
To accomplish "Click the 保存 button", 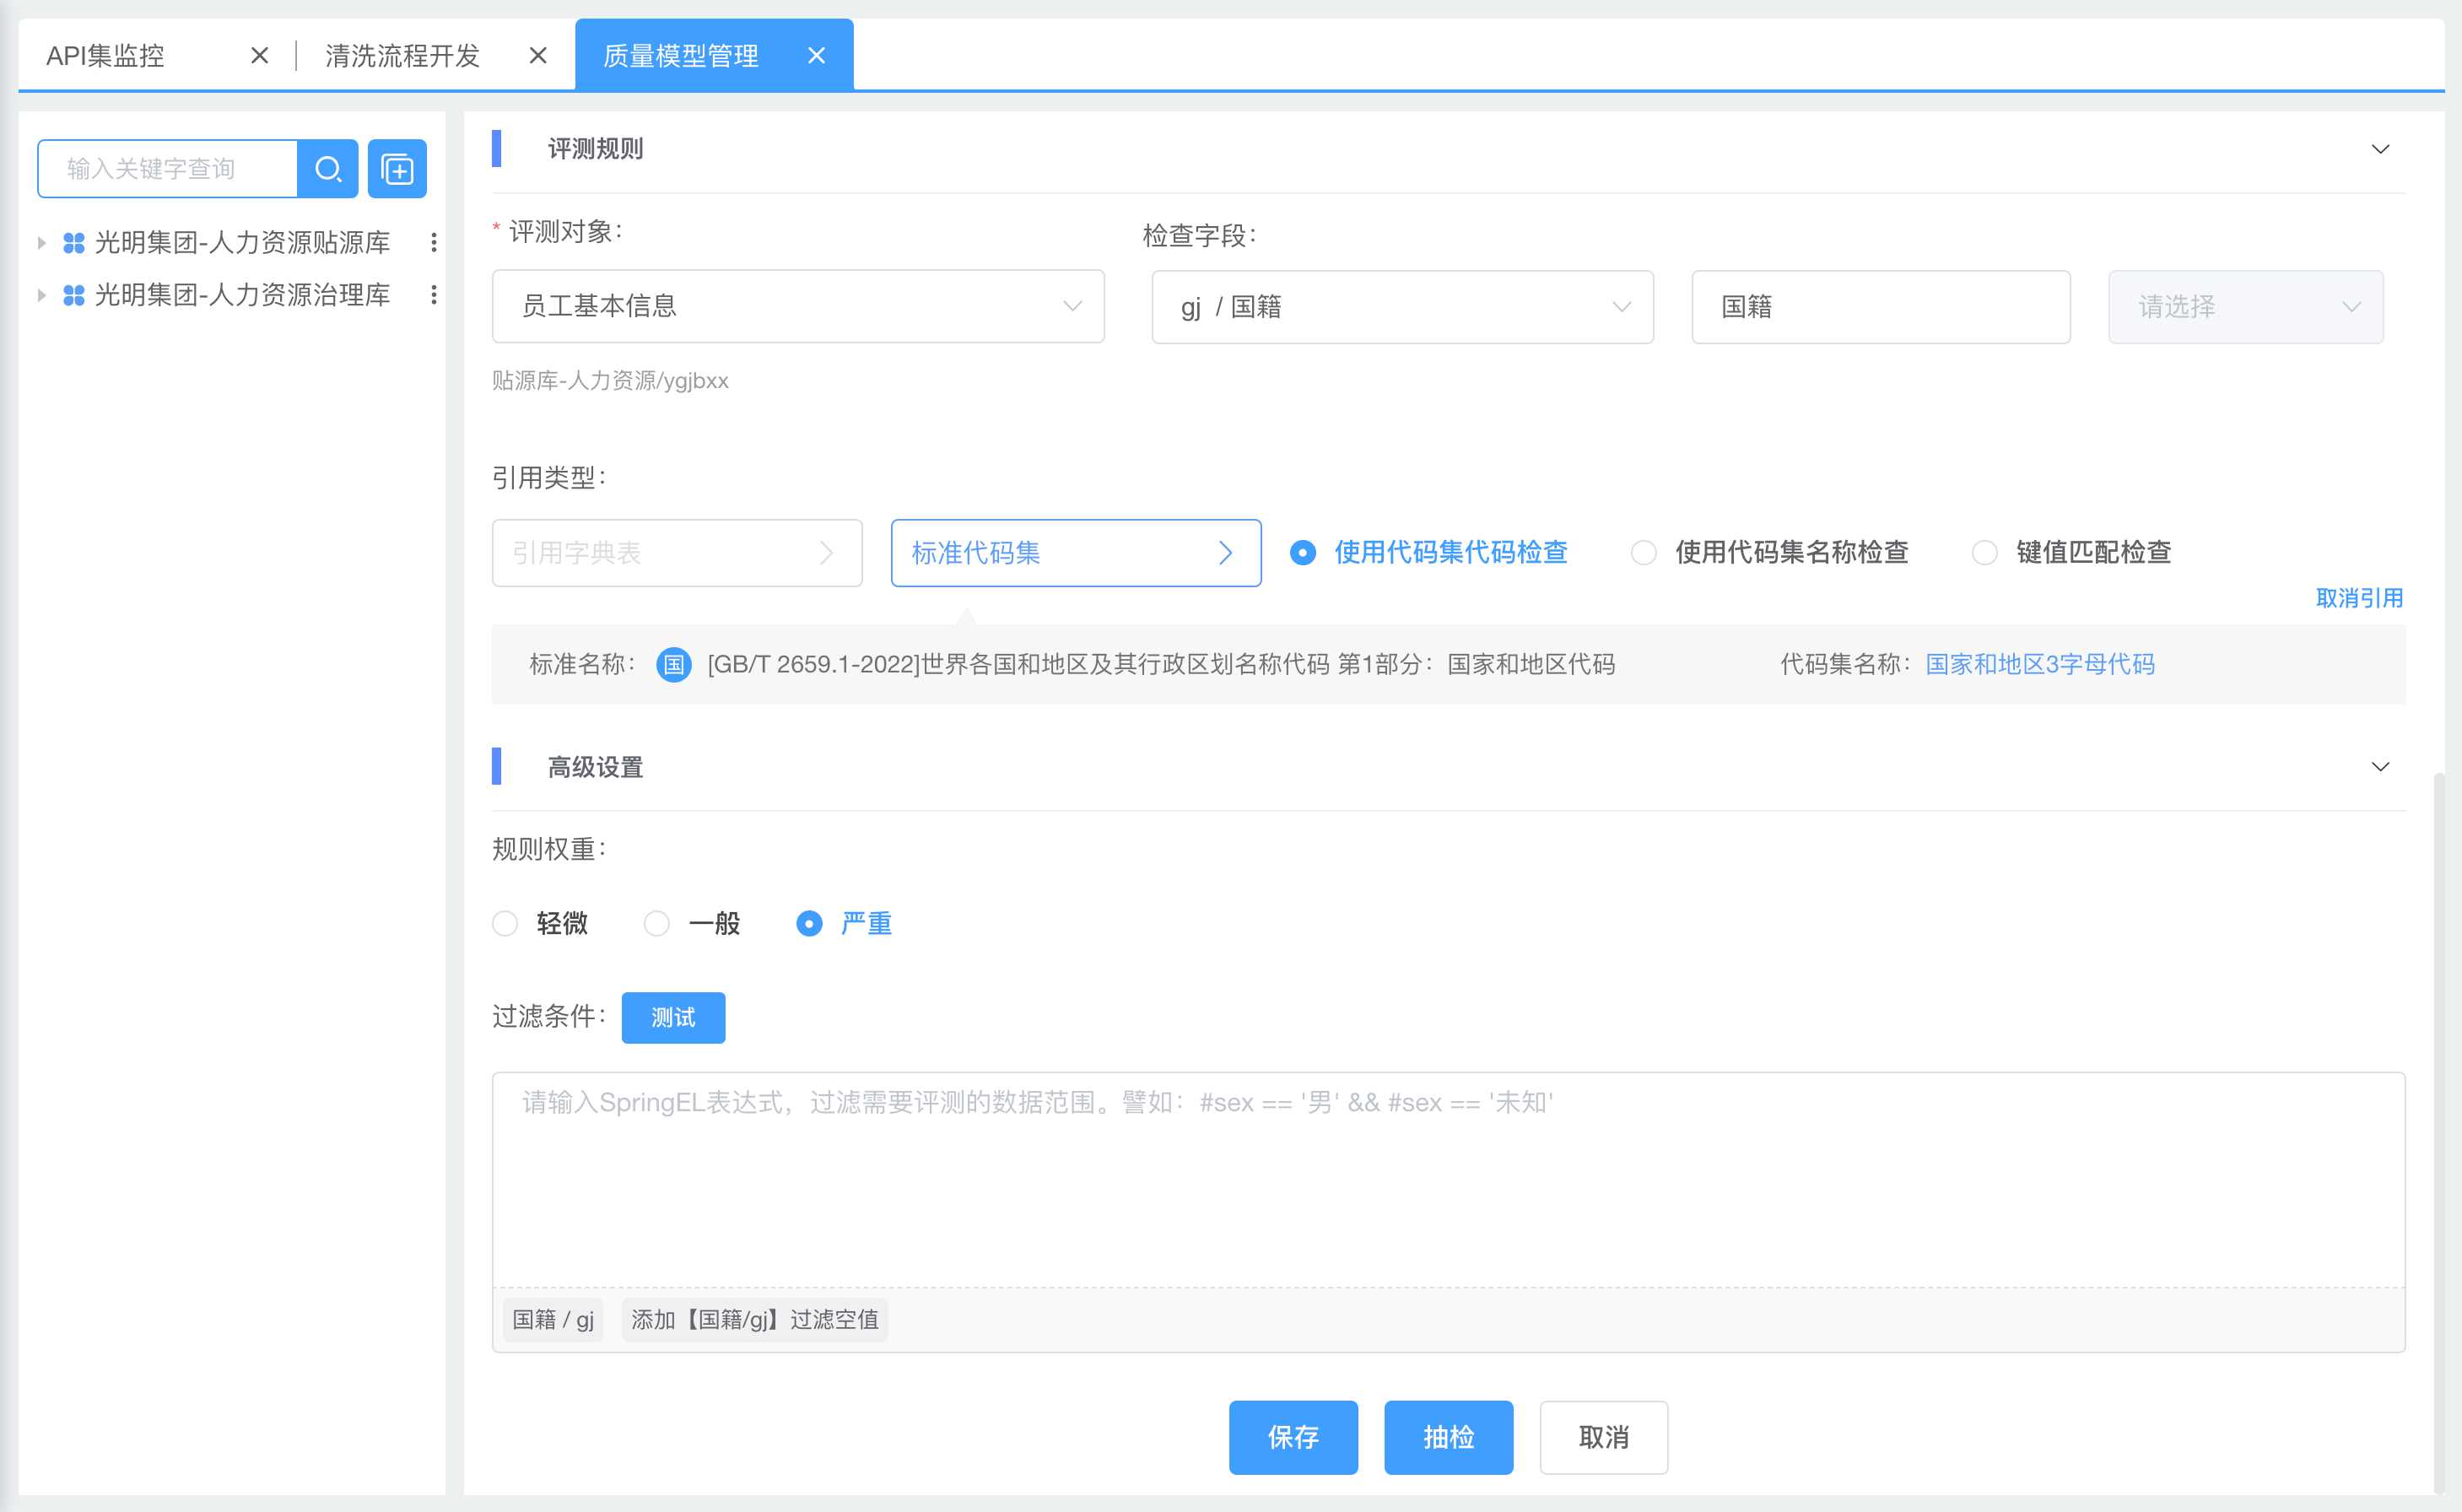I will coord(1293,1437).
